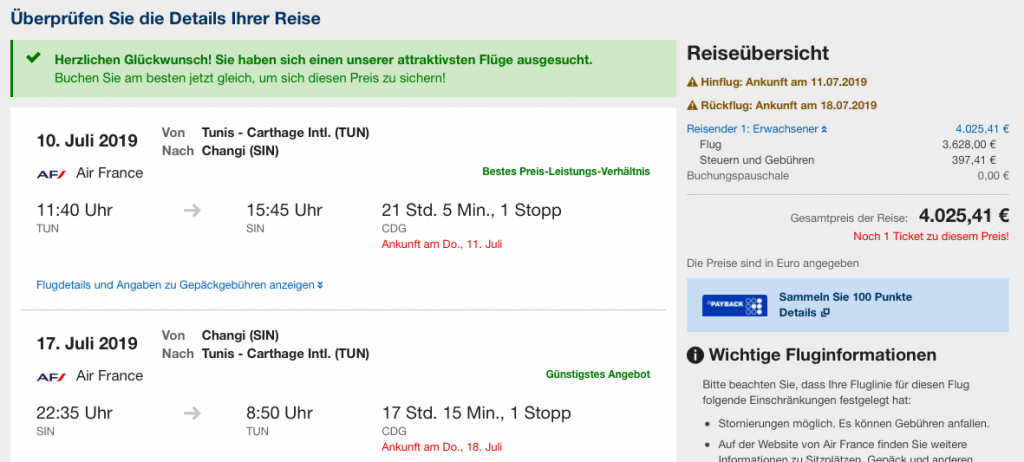Screen dimensions: 1024x462
Task: Click the external-link icon after Details
Action: (825, 313)
